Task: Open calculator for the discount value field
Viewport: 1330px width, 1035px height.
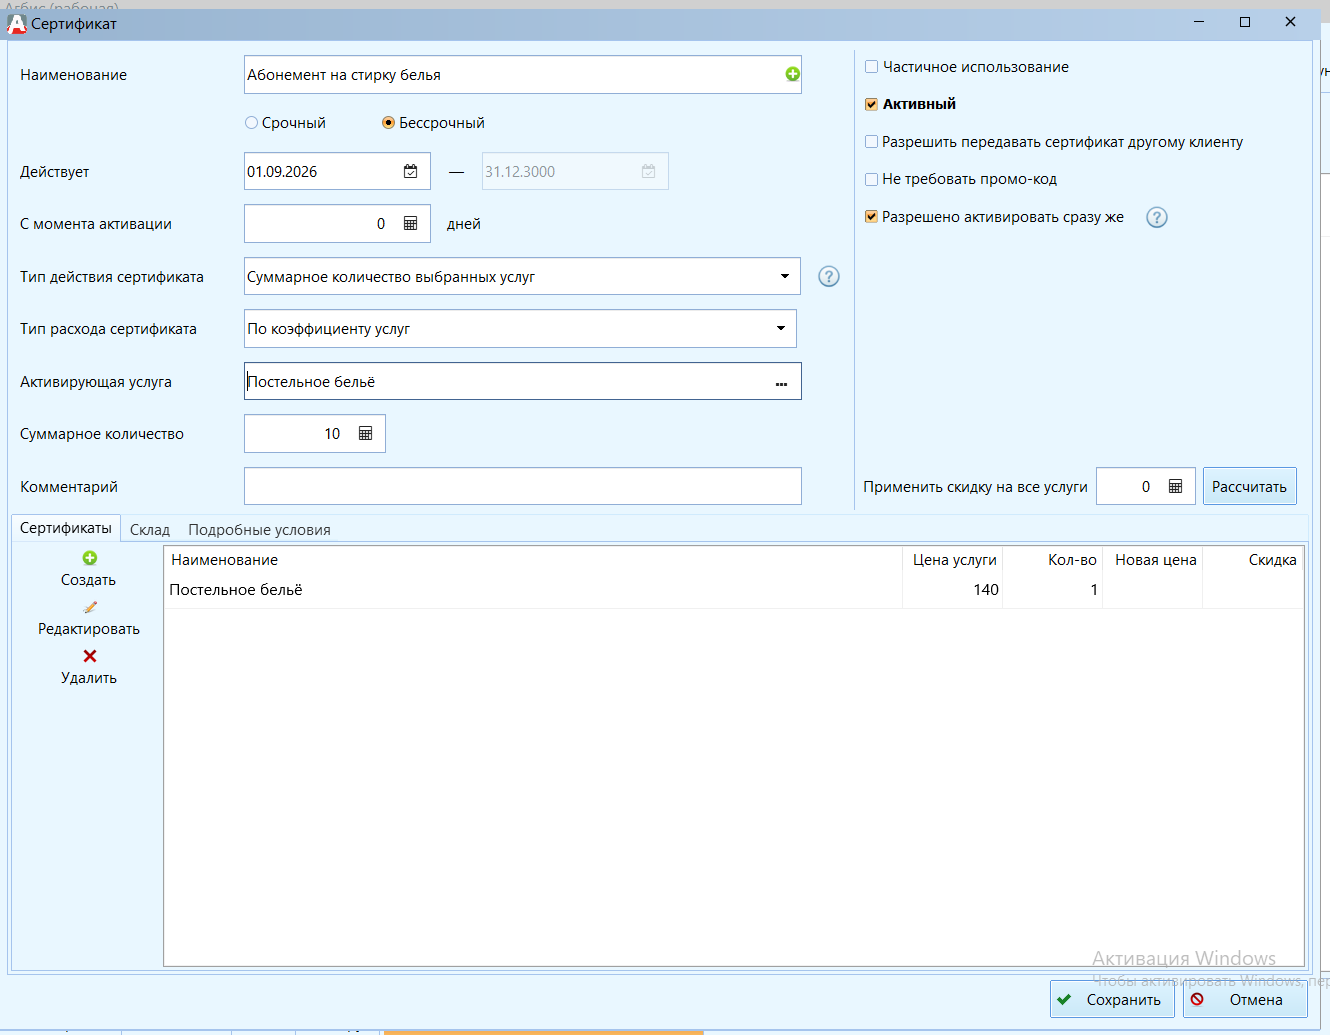Action: pyautogui.click(x=1175, y=486)
